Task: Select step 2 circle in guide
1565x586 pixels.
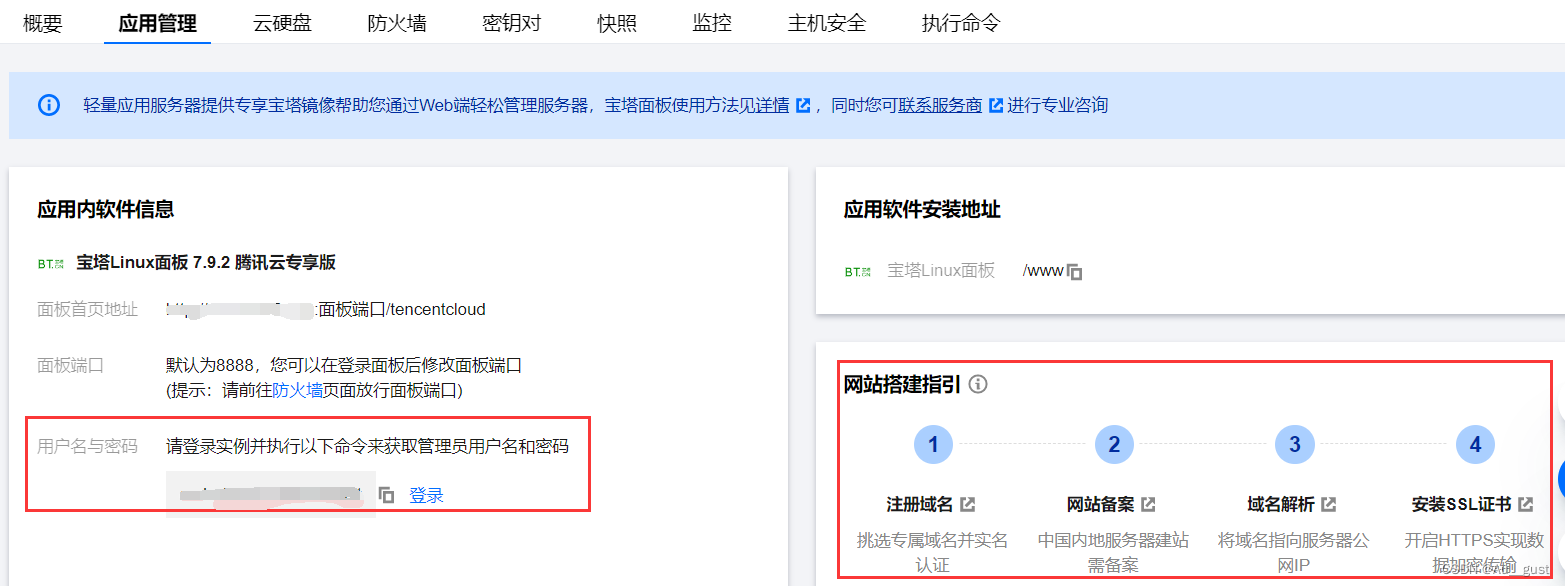Action: 1114,444
